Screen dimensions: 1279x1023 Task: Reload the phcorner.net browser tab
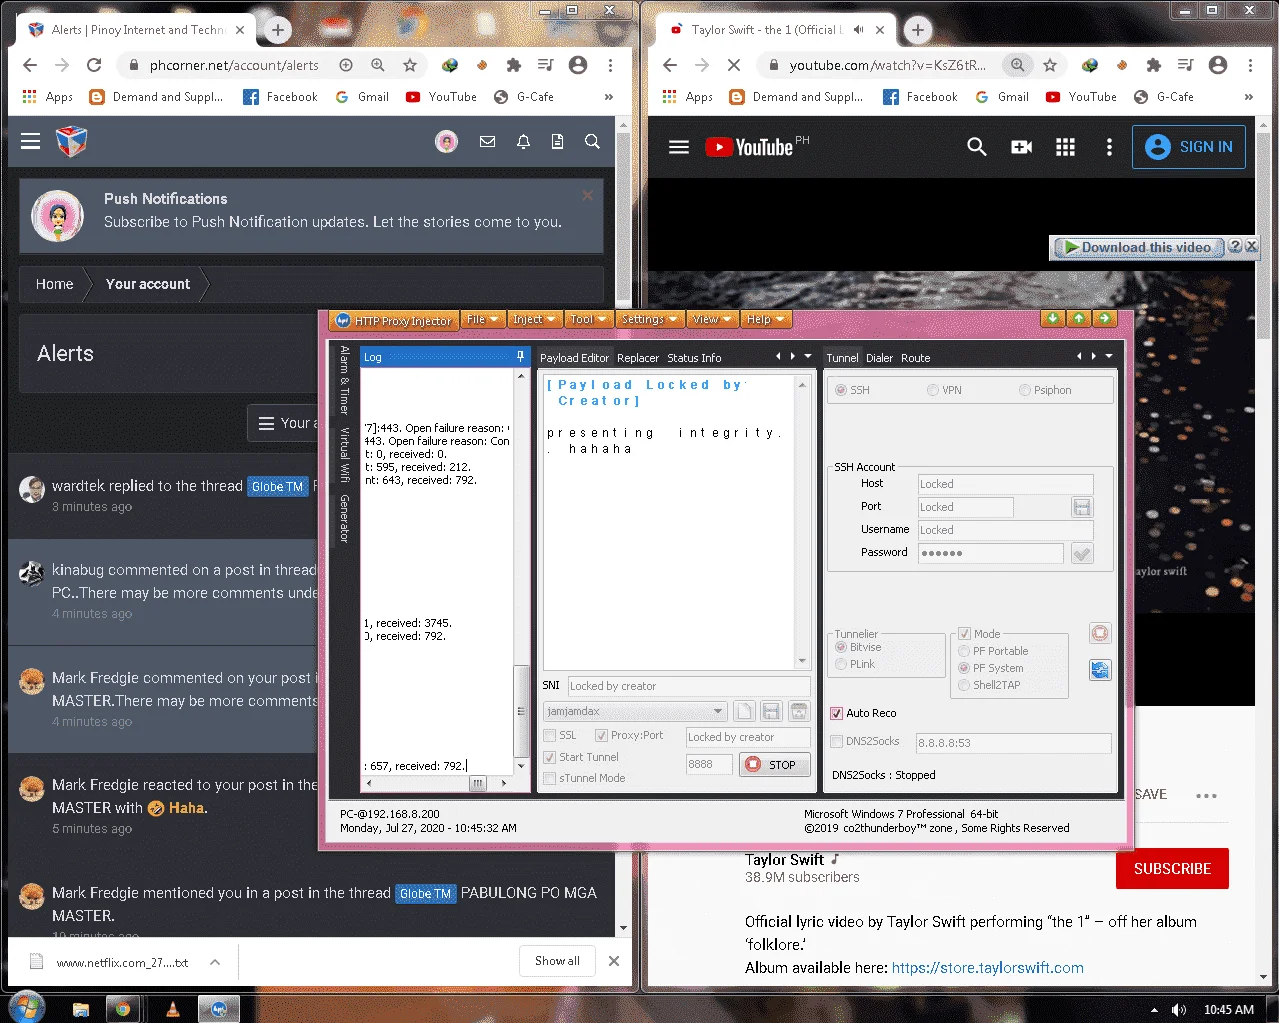(x=94, y=65)
